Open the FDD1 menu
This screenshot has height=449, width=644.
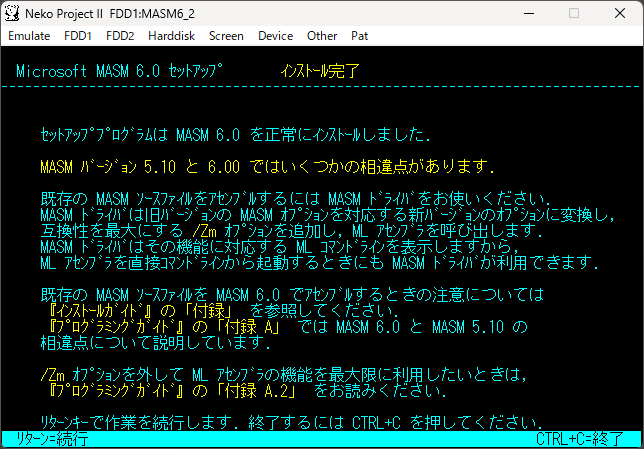point(78,36)
